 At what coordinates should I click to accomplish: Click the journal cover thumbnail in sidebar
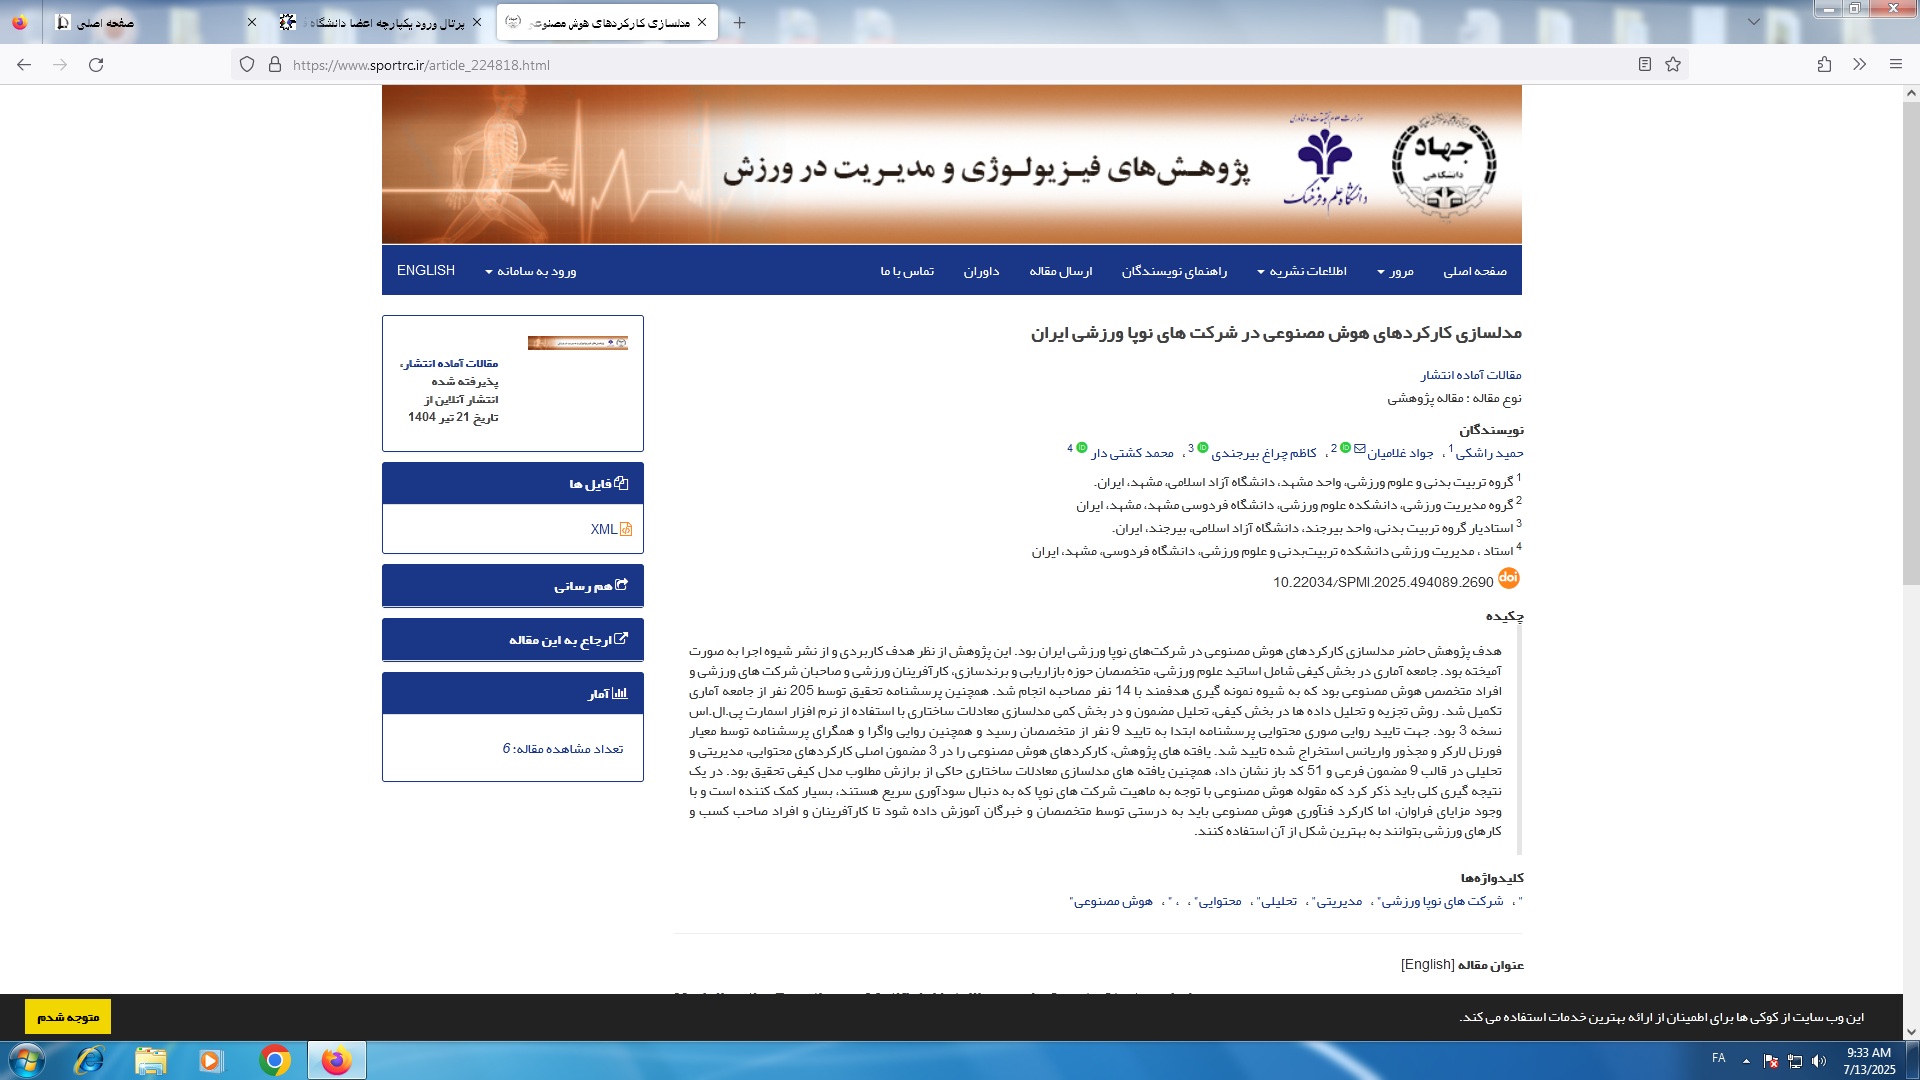click(578, 343)
